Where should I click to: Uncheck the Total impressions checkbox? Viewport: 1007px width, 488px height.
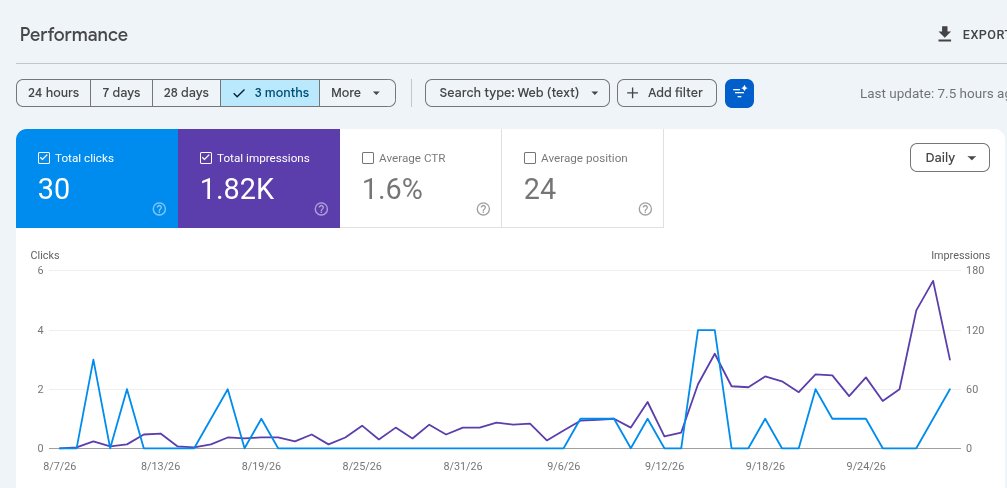coord(206,158)
